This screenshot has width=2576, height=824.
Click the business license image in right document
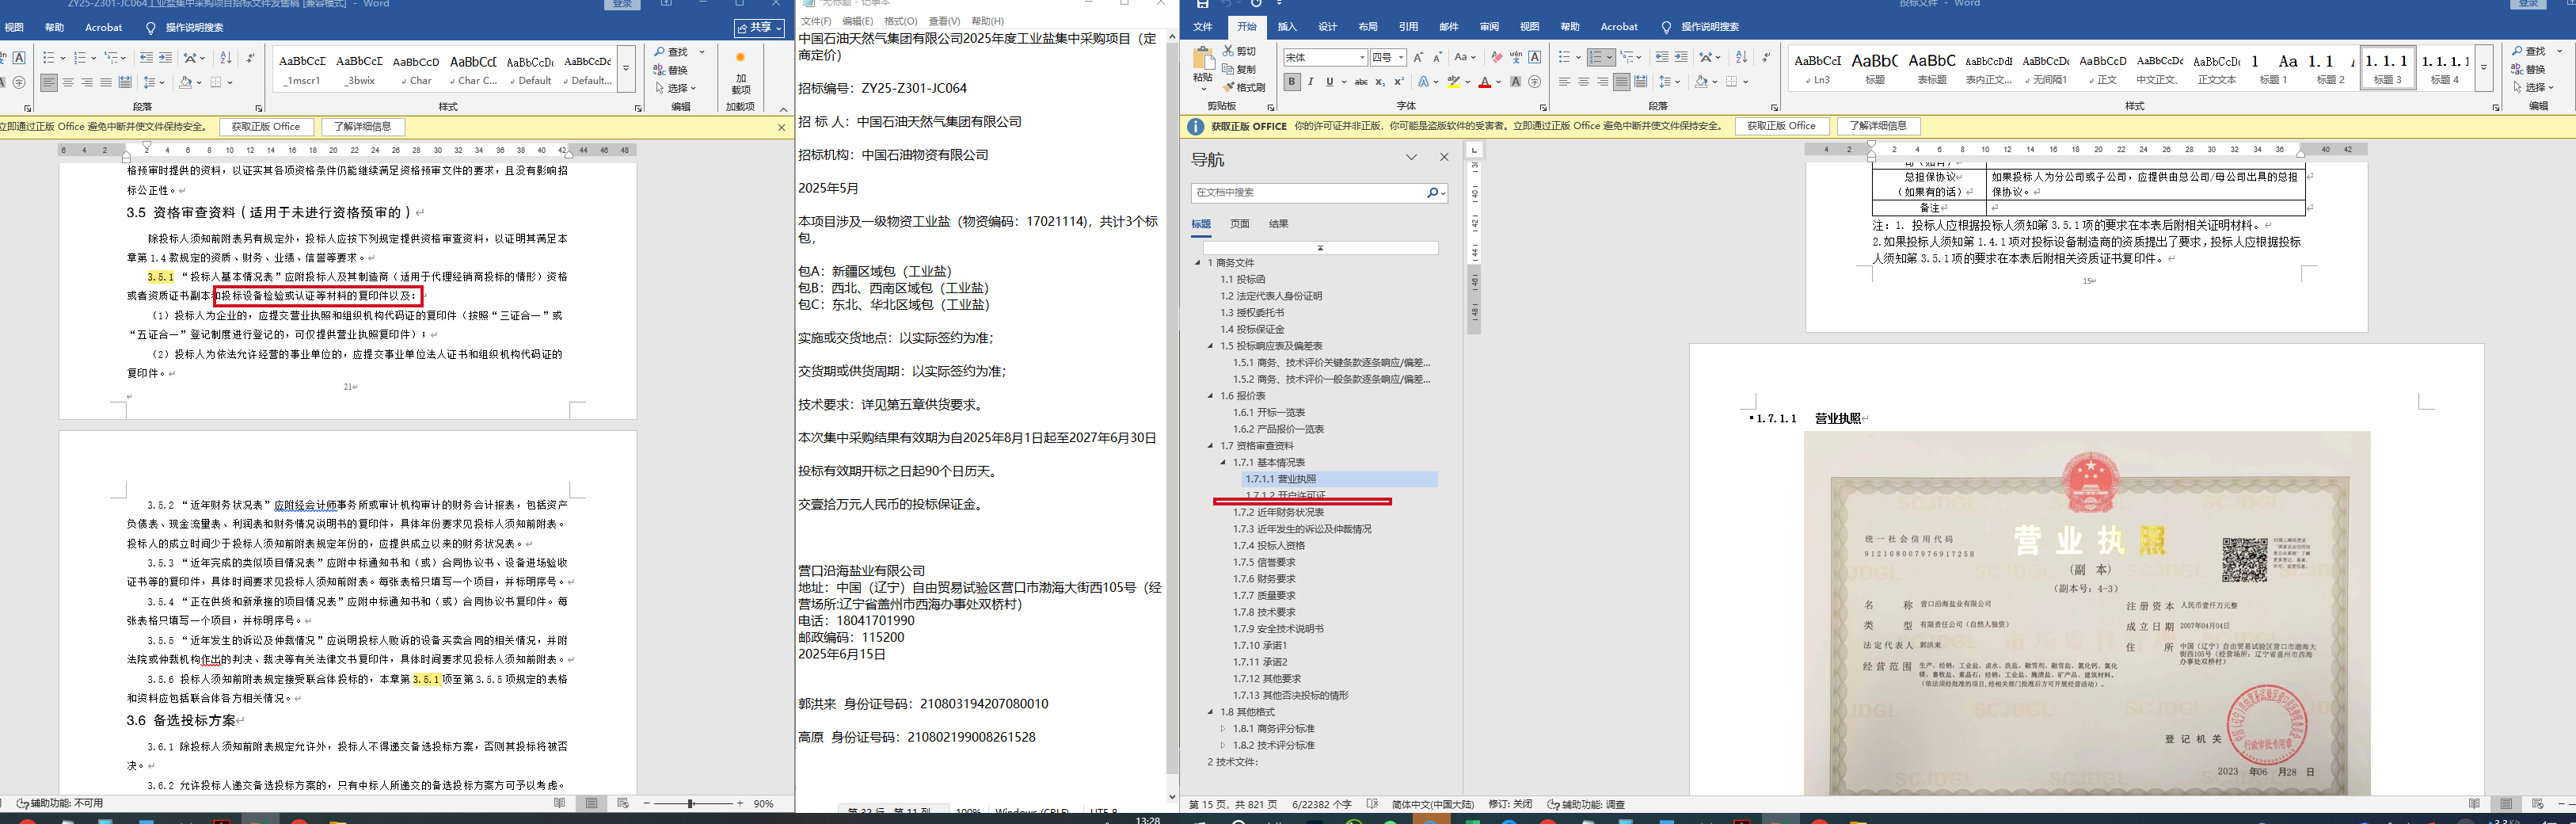click(x=2087, y=613)
